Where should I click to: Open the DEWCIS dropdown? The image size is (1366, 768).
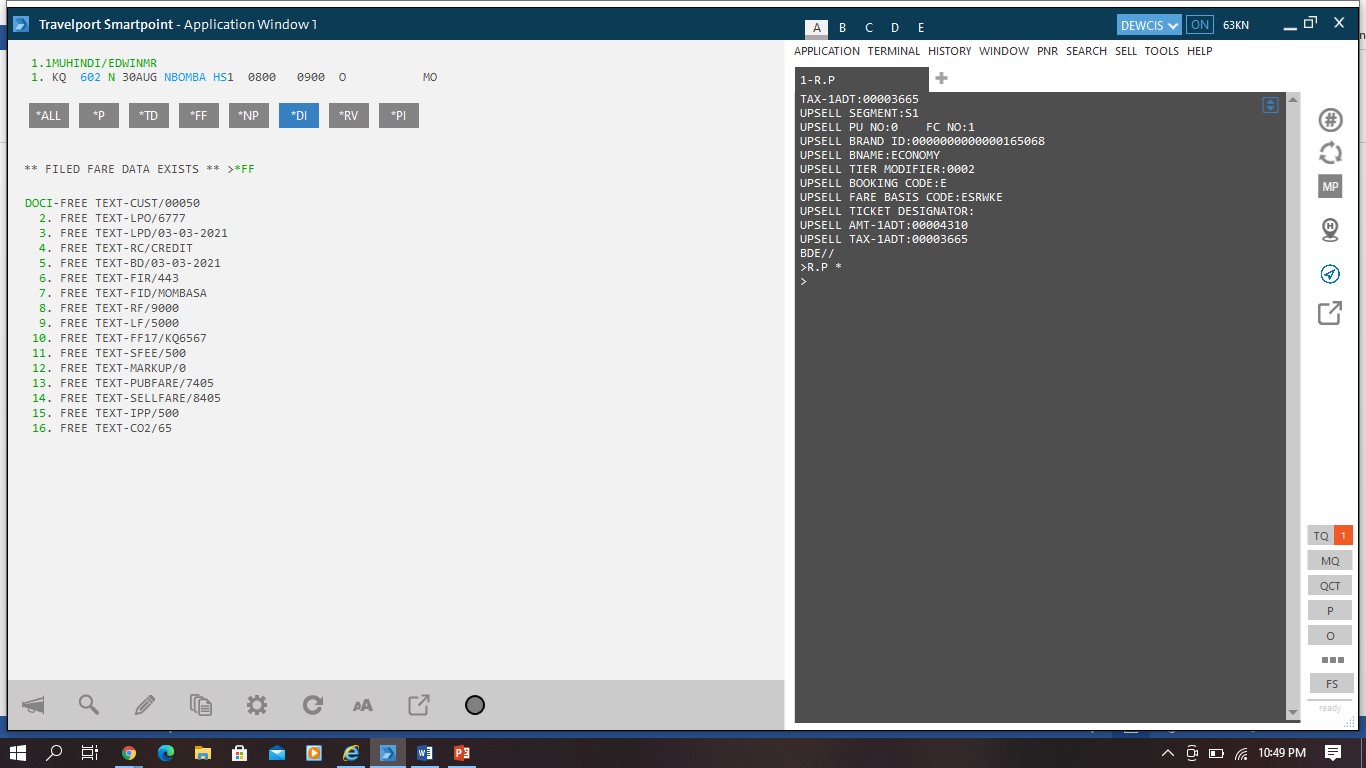(1149, 25)
